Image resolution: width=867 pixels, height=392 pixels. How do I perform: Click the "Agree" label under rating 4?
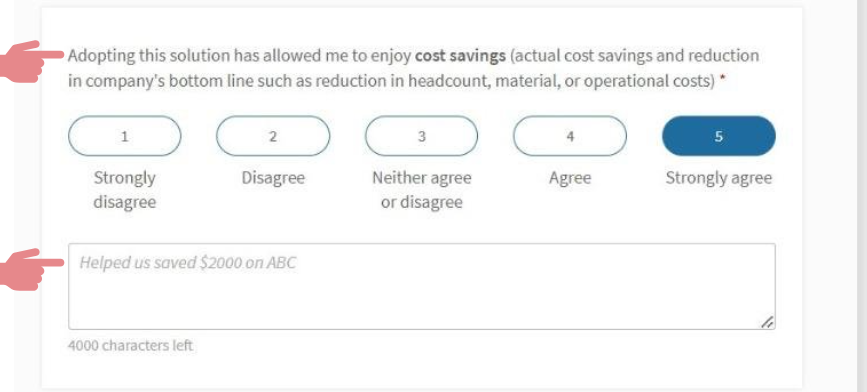point(570,178)
